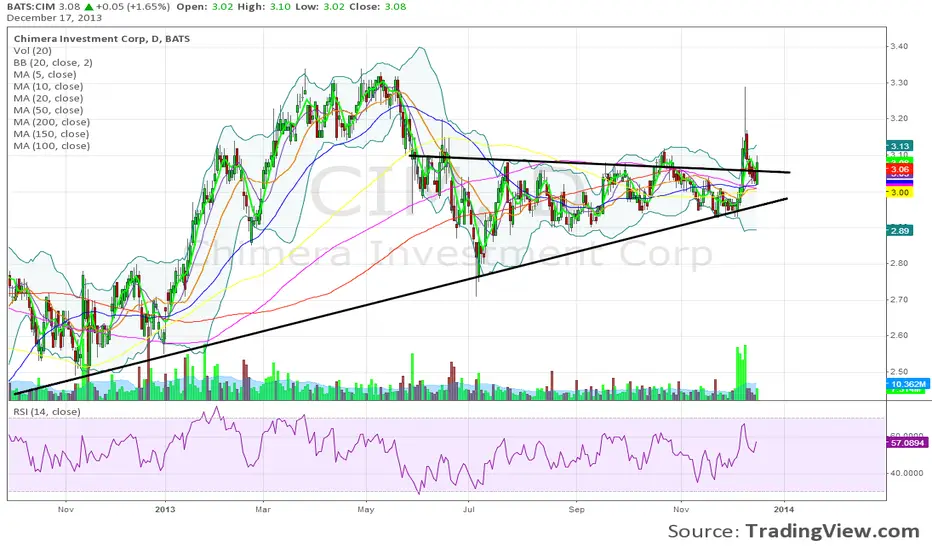The height and width of the screenshot is (550, 932).
Task: Select the MA (20, close) legend entry
Action: (x=48, y=98)
